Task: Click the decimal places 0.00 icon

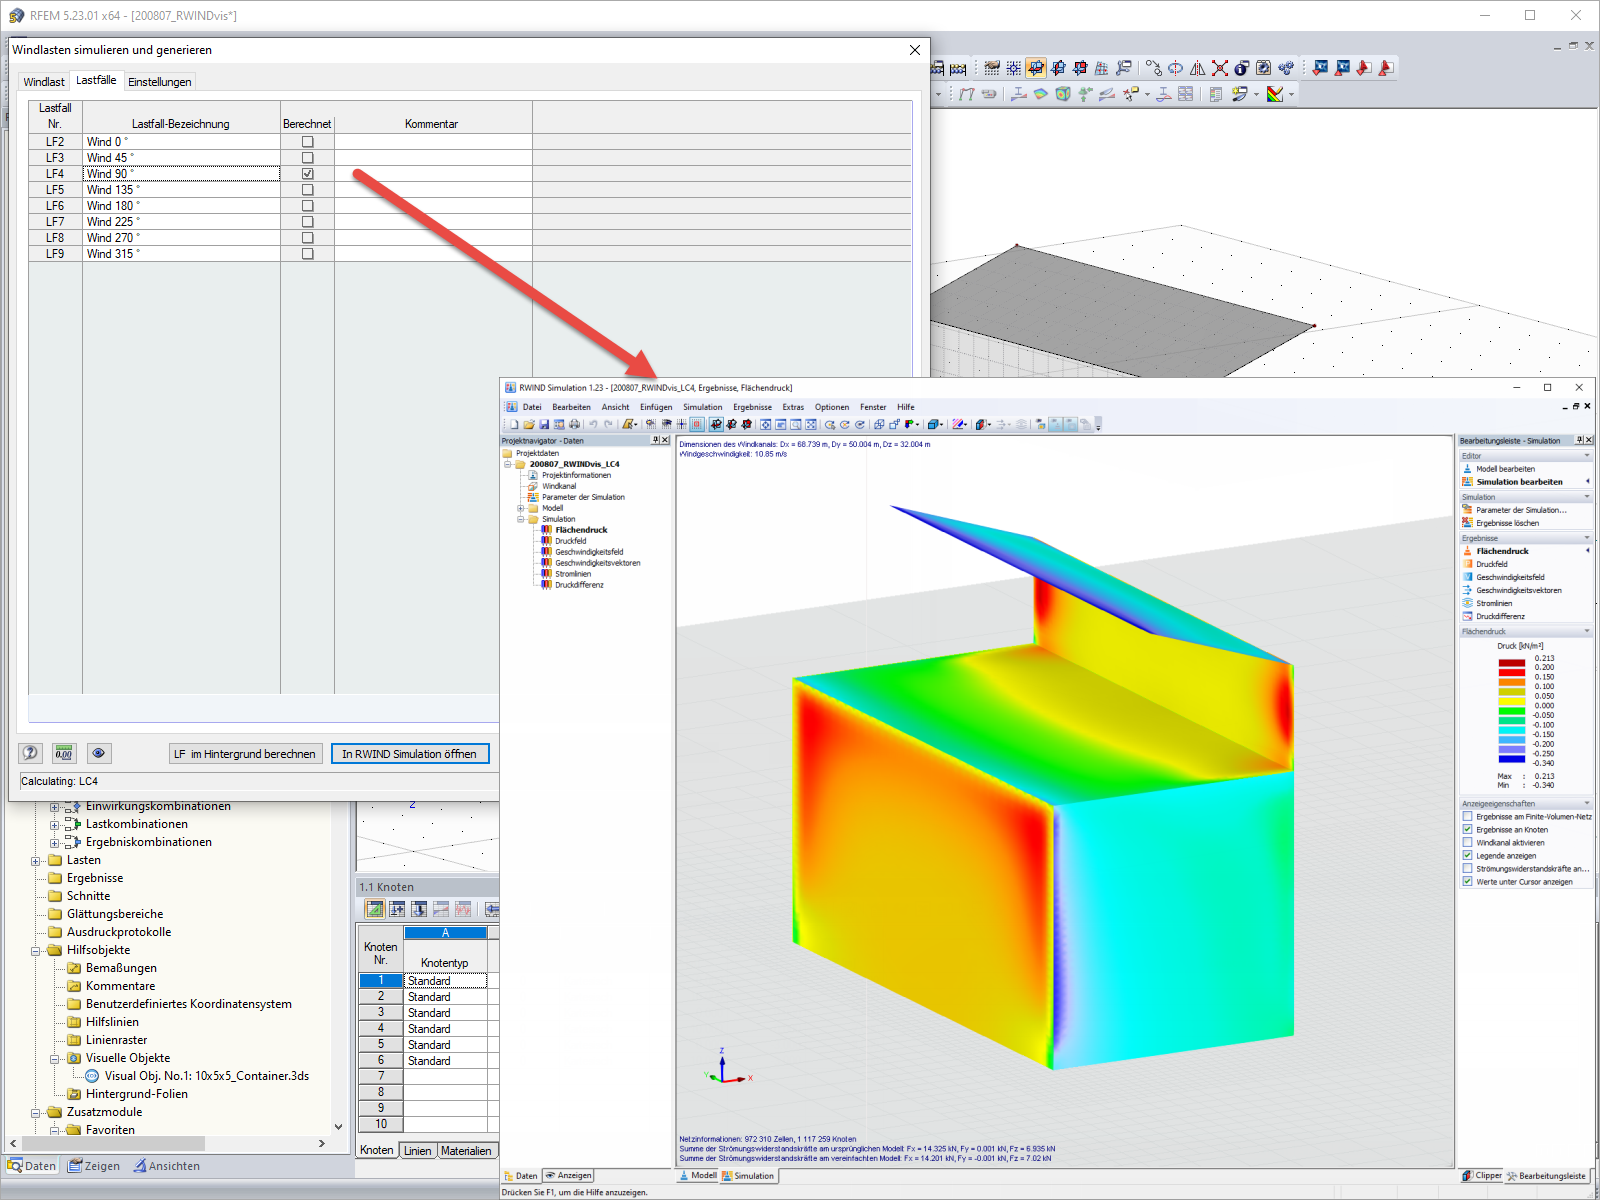Action: [x=64, y=753]
